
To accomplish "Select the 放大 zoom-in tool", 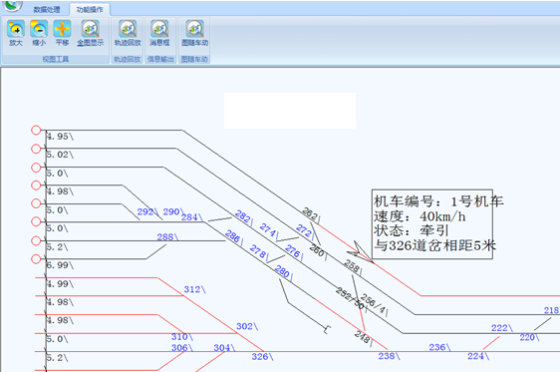I will coord(16,33).
